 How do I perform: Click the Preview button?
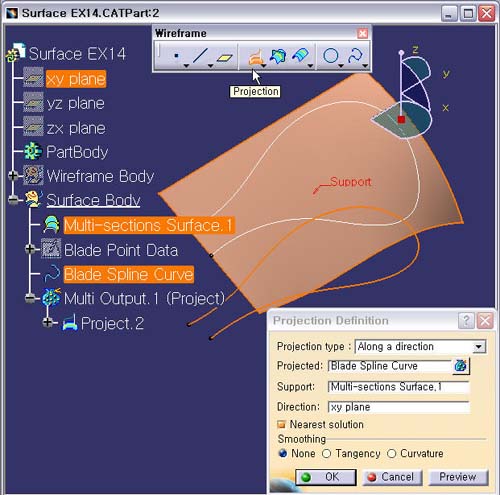458,477
